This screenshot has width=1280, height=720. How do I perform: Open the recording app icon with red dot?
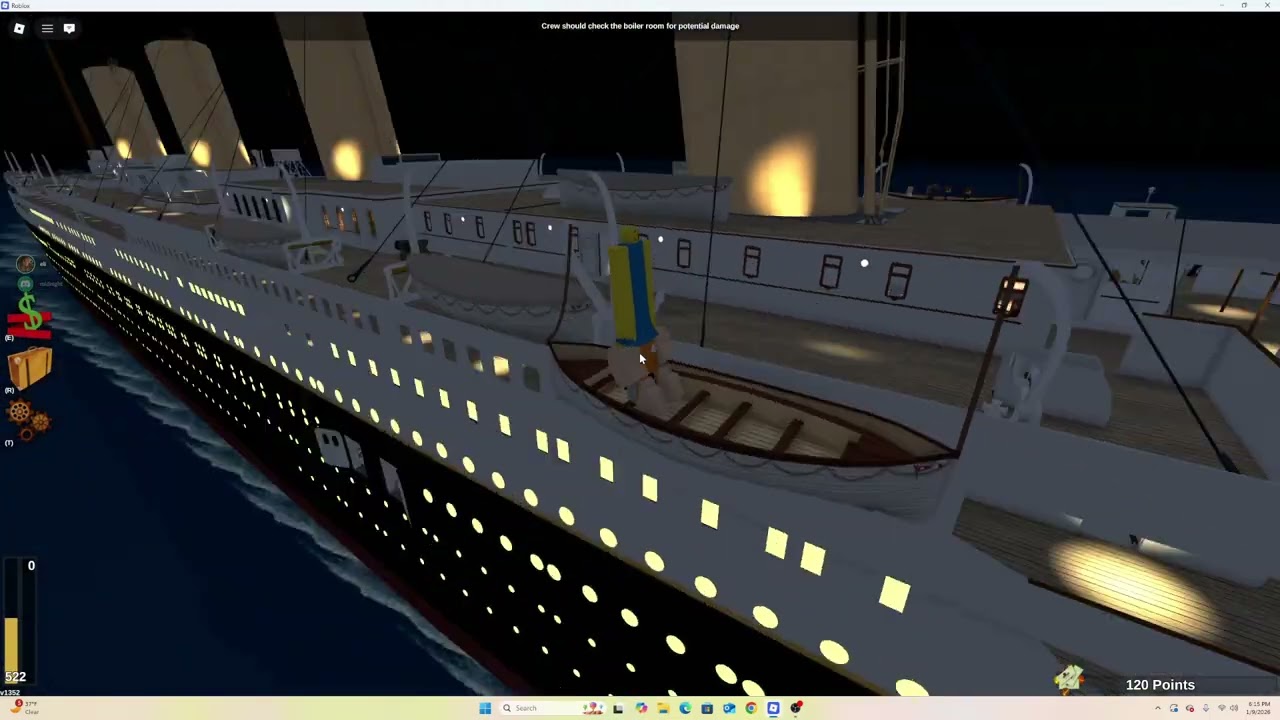coord(796,708)
